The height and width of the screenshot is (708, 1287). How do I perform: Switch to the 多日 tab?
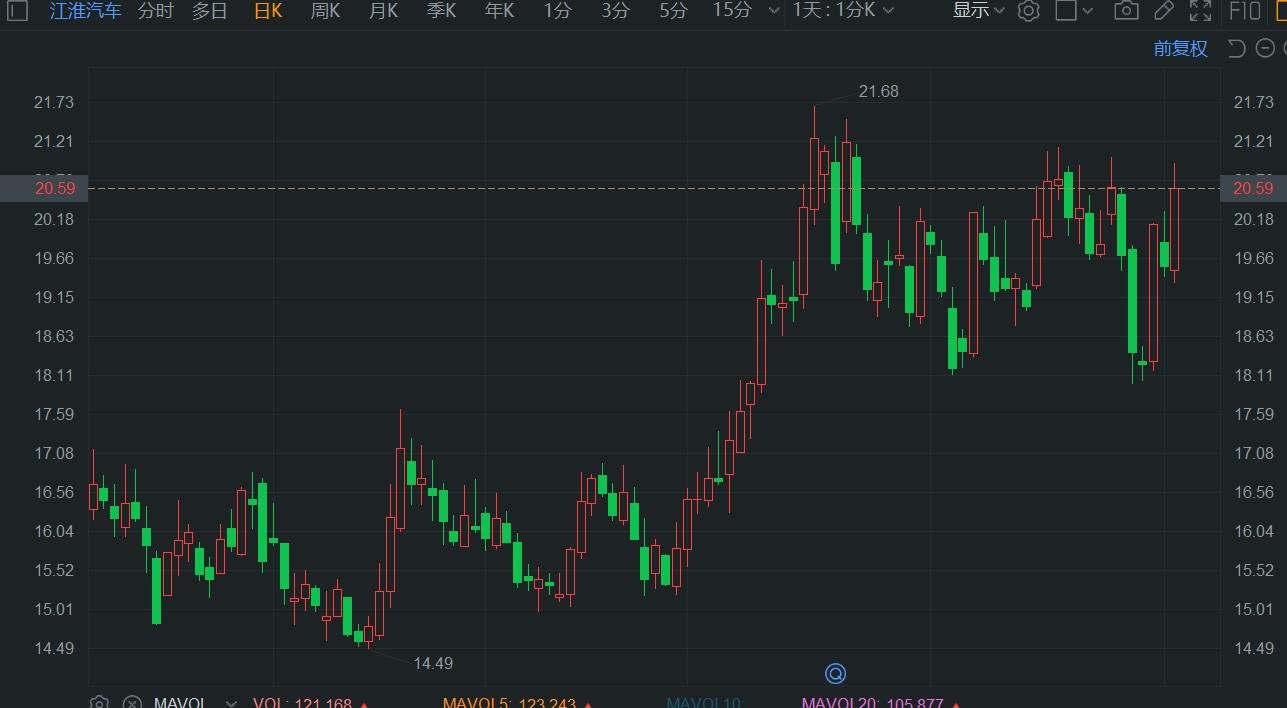(210, 11)
